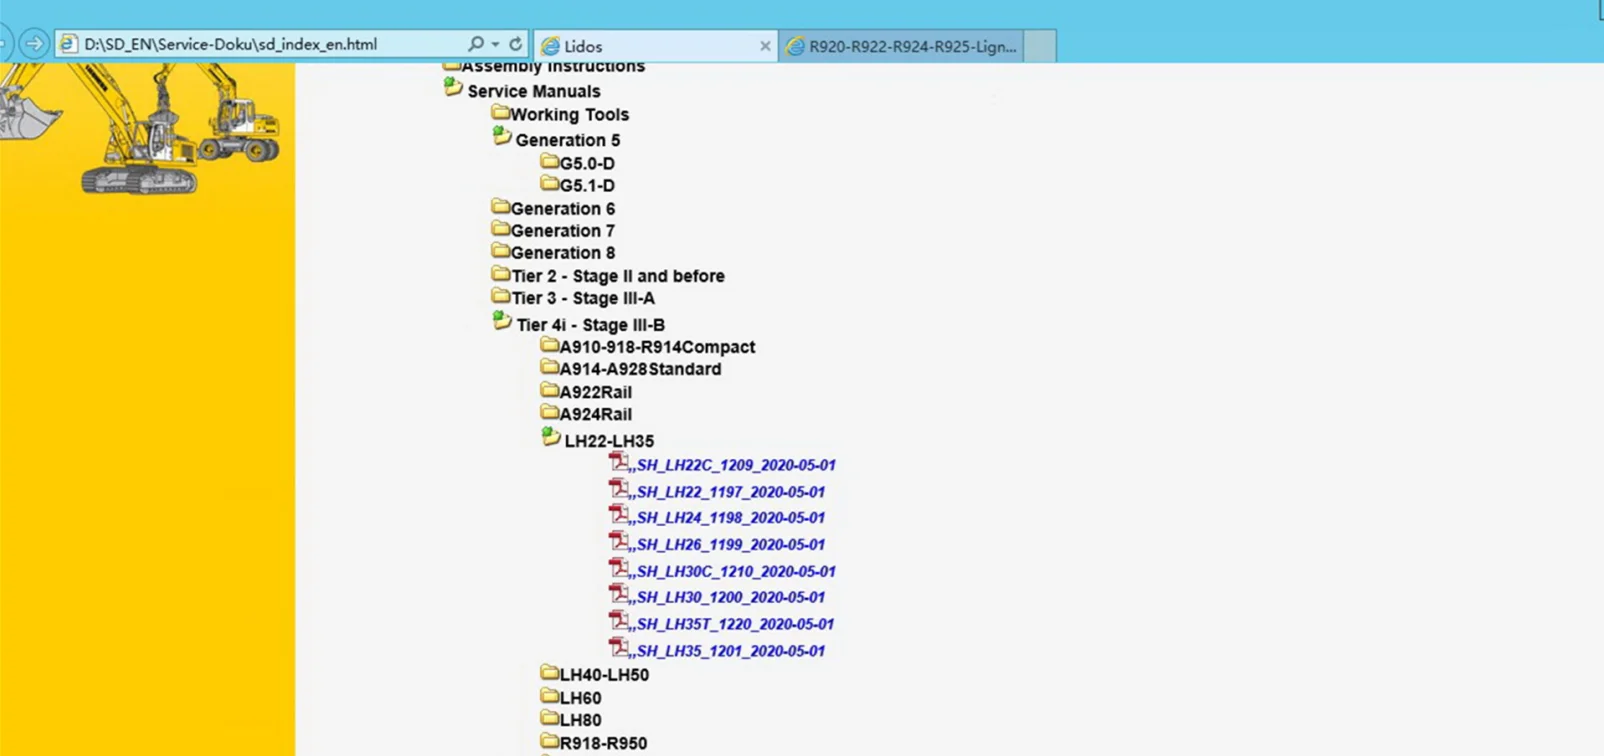Click the LH80 folder icon
Screen dimensions: 1604x756
pos(549,718)
